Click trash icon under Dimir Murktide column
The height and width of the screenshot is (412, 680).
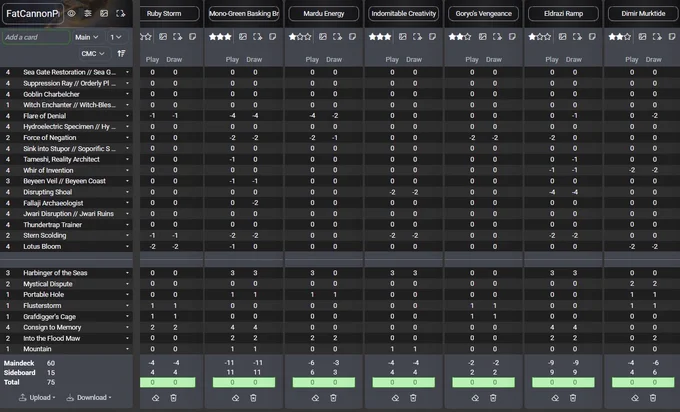point(653,398)
